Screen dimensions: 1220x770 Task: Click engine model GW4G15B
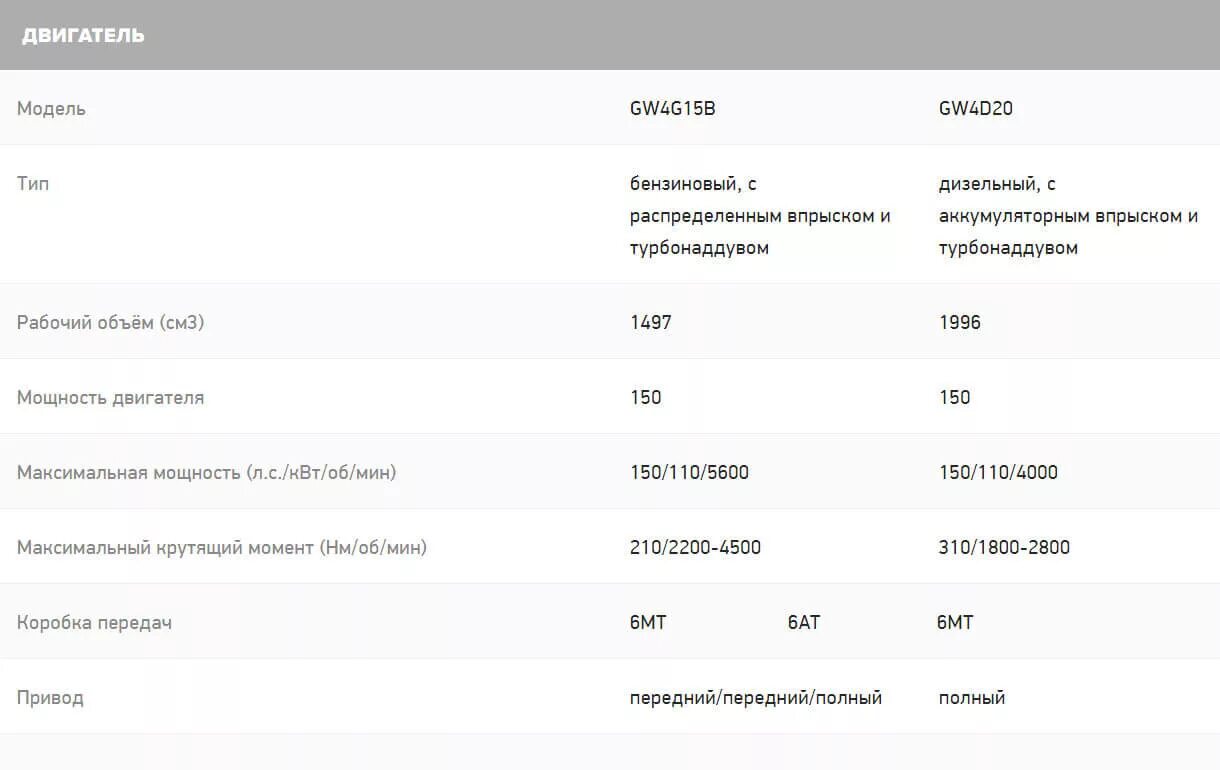pos(672,109)
